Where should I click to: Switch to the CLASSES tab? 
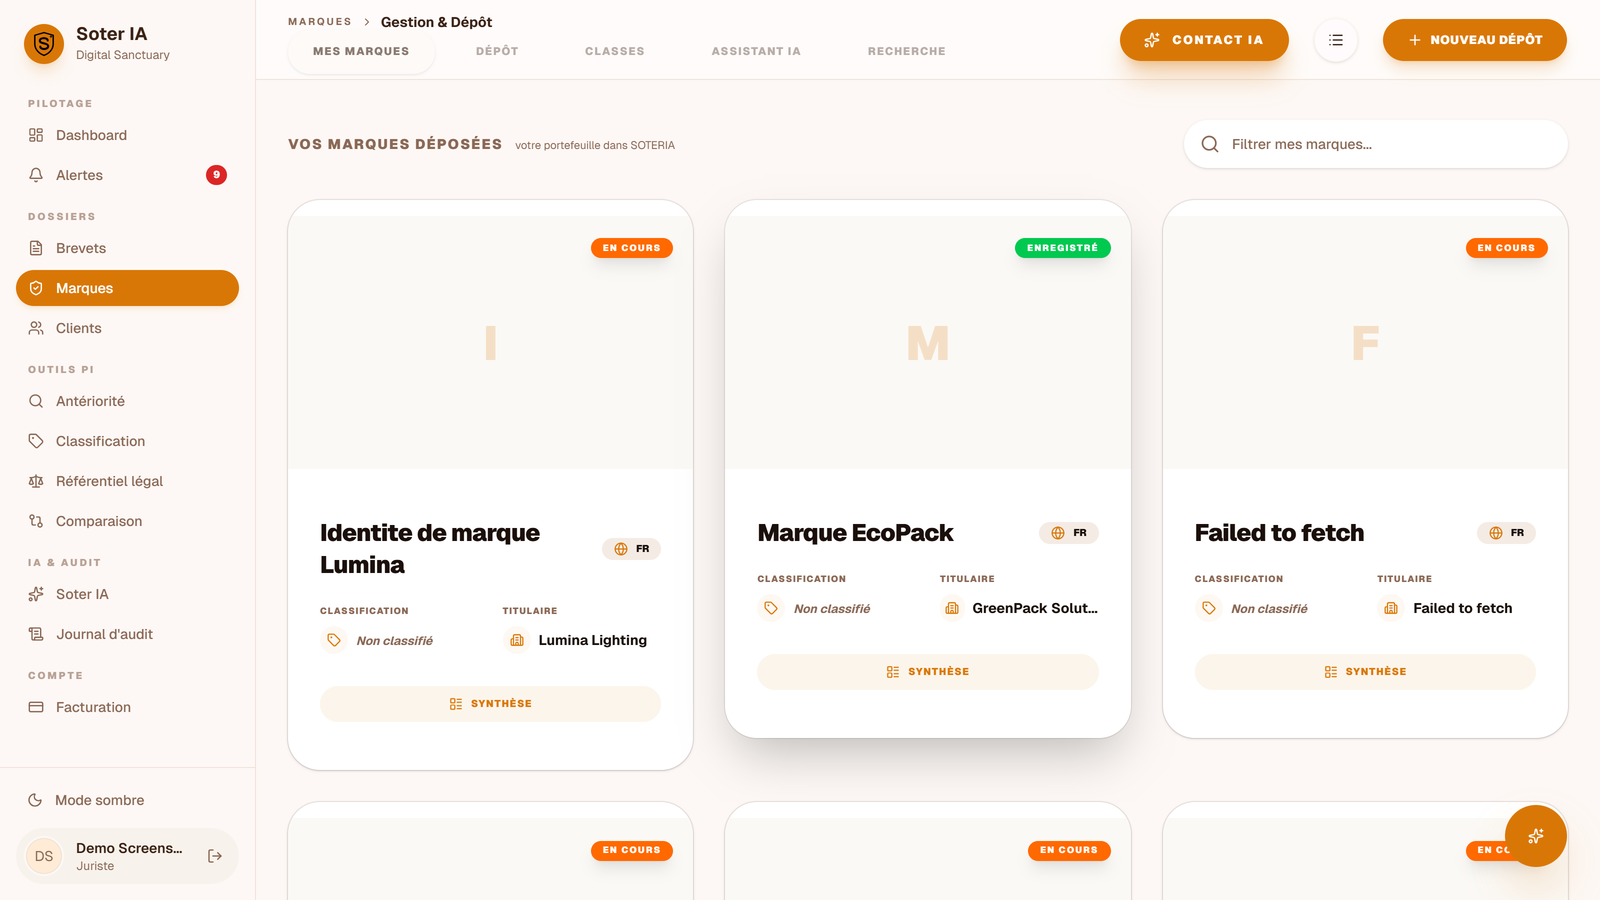click(615, 51)
